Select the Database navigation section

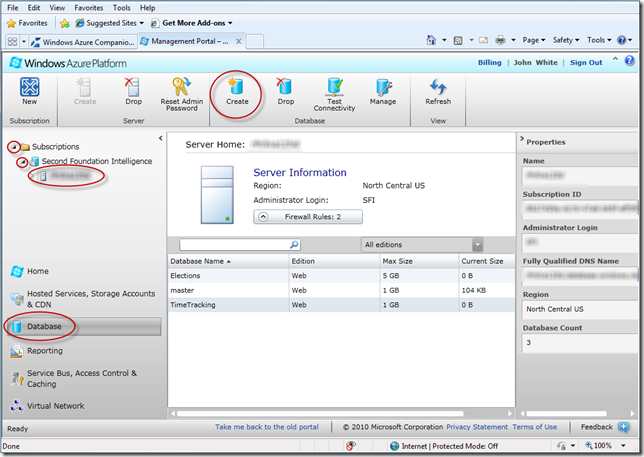pos(84,326)
